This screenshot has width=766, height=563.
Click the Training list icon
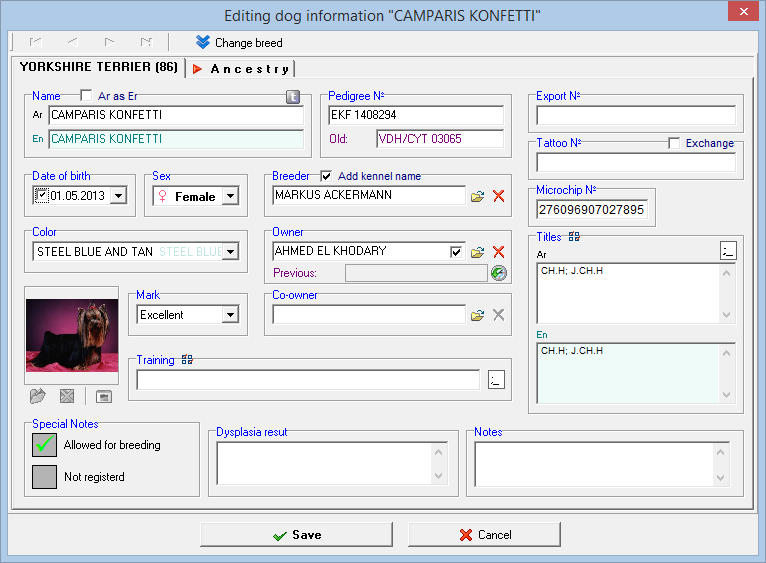(187, 360)
